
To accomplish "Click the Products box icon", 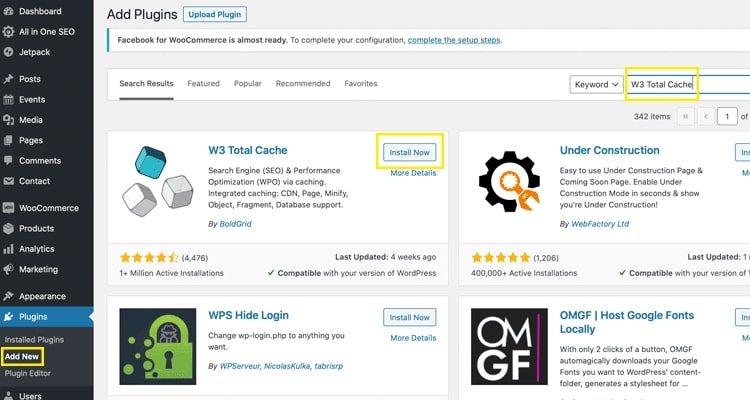I will 8,229.
